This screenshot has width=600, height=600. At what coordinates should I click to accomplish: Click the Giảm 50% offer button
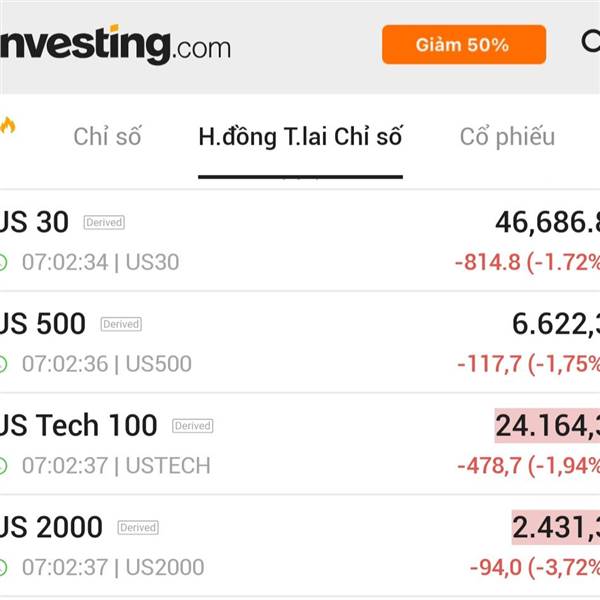click(464, 45)
